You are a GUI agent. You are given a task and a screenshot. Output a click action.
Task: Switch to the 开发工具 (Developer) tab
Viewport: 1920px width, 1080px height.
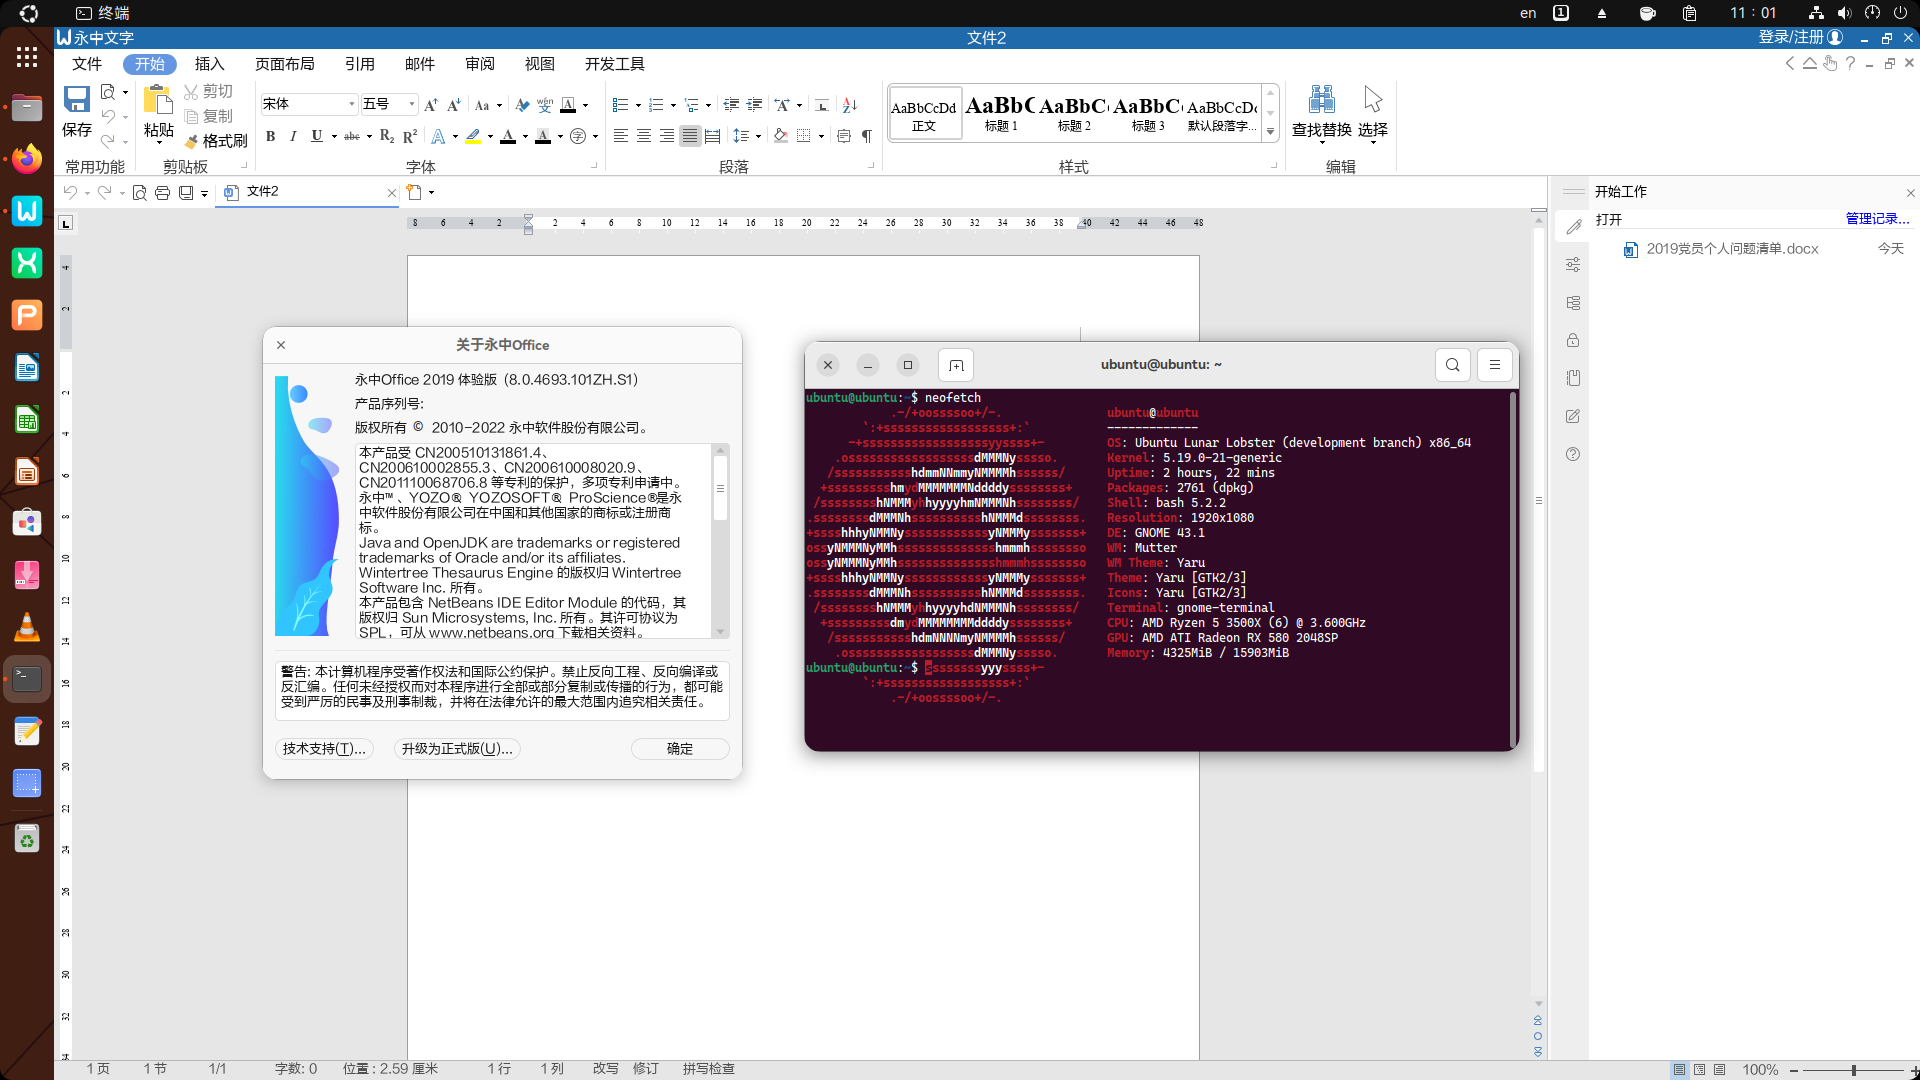click(x=614, y=64)
